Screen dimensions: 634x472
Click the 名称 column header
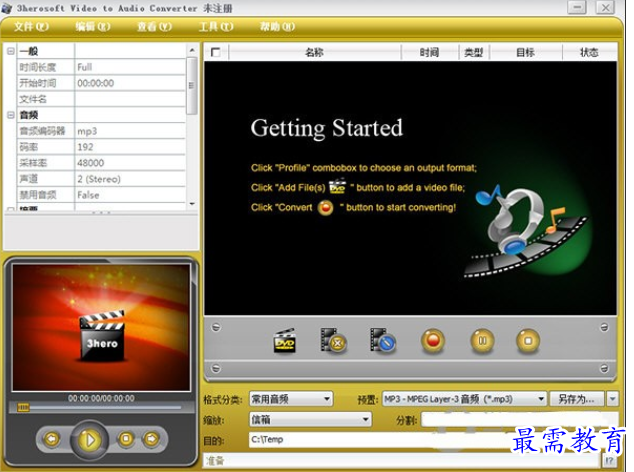point(315,52)
